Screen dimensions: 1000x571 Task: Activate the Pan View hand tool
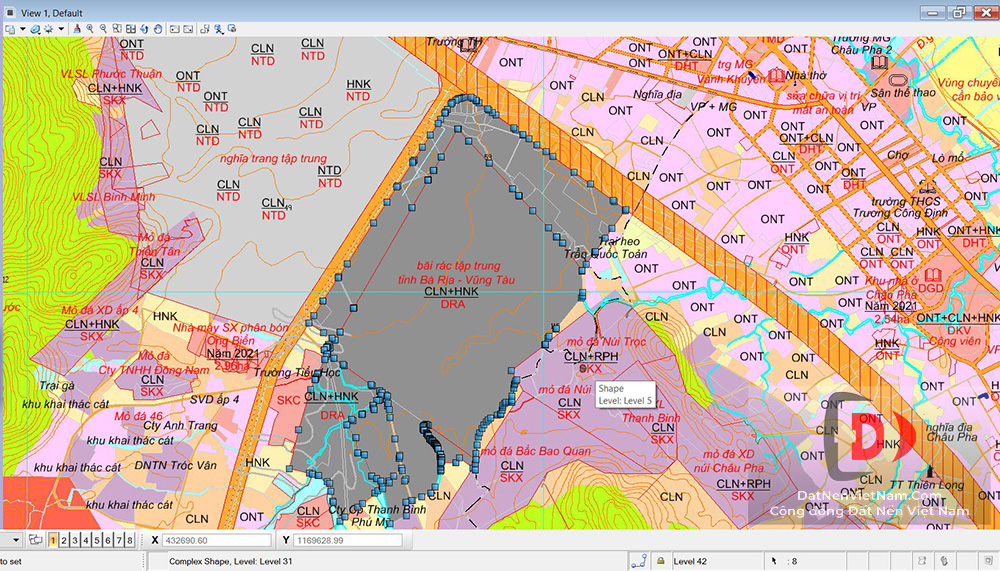coord(158,29)
